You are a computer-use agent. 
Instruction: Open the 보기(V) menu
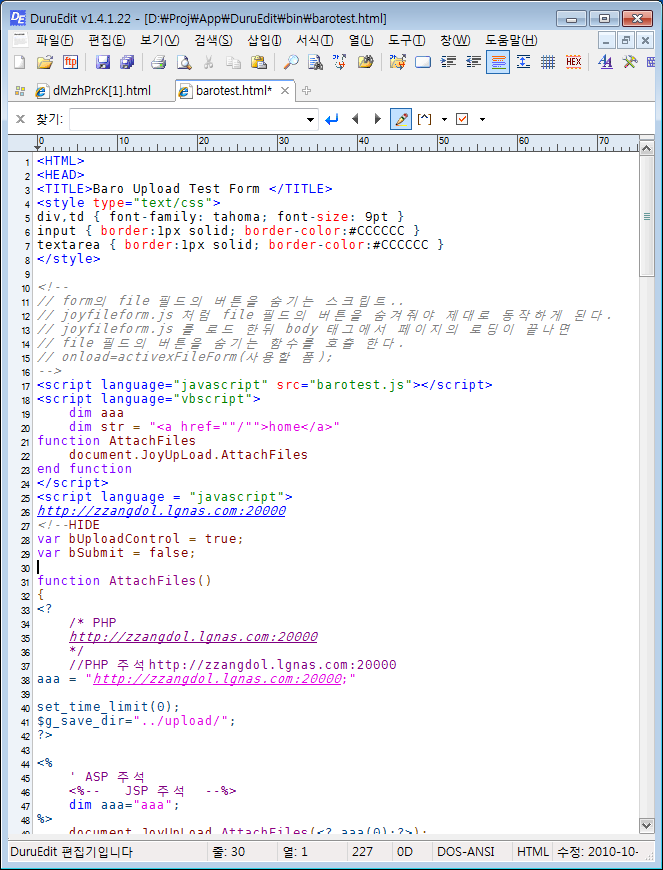point(160,41)
